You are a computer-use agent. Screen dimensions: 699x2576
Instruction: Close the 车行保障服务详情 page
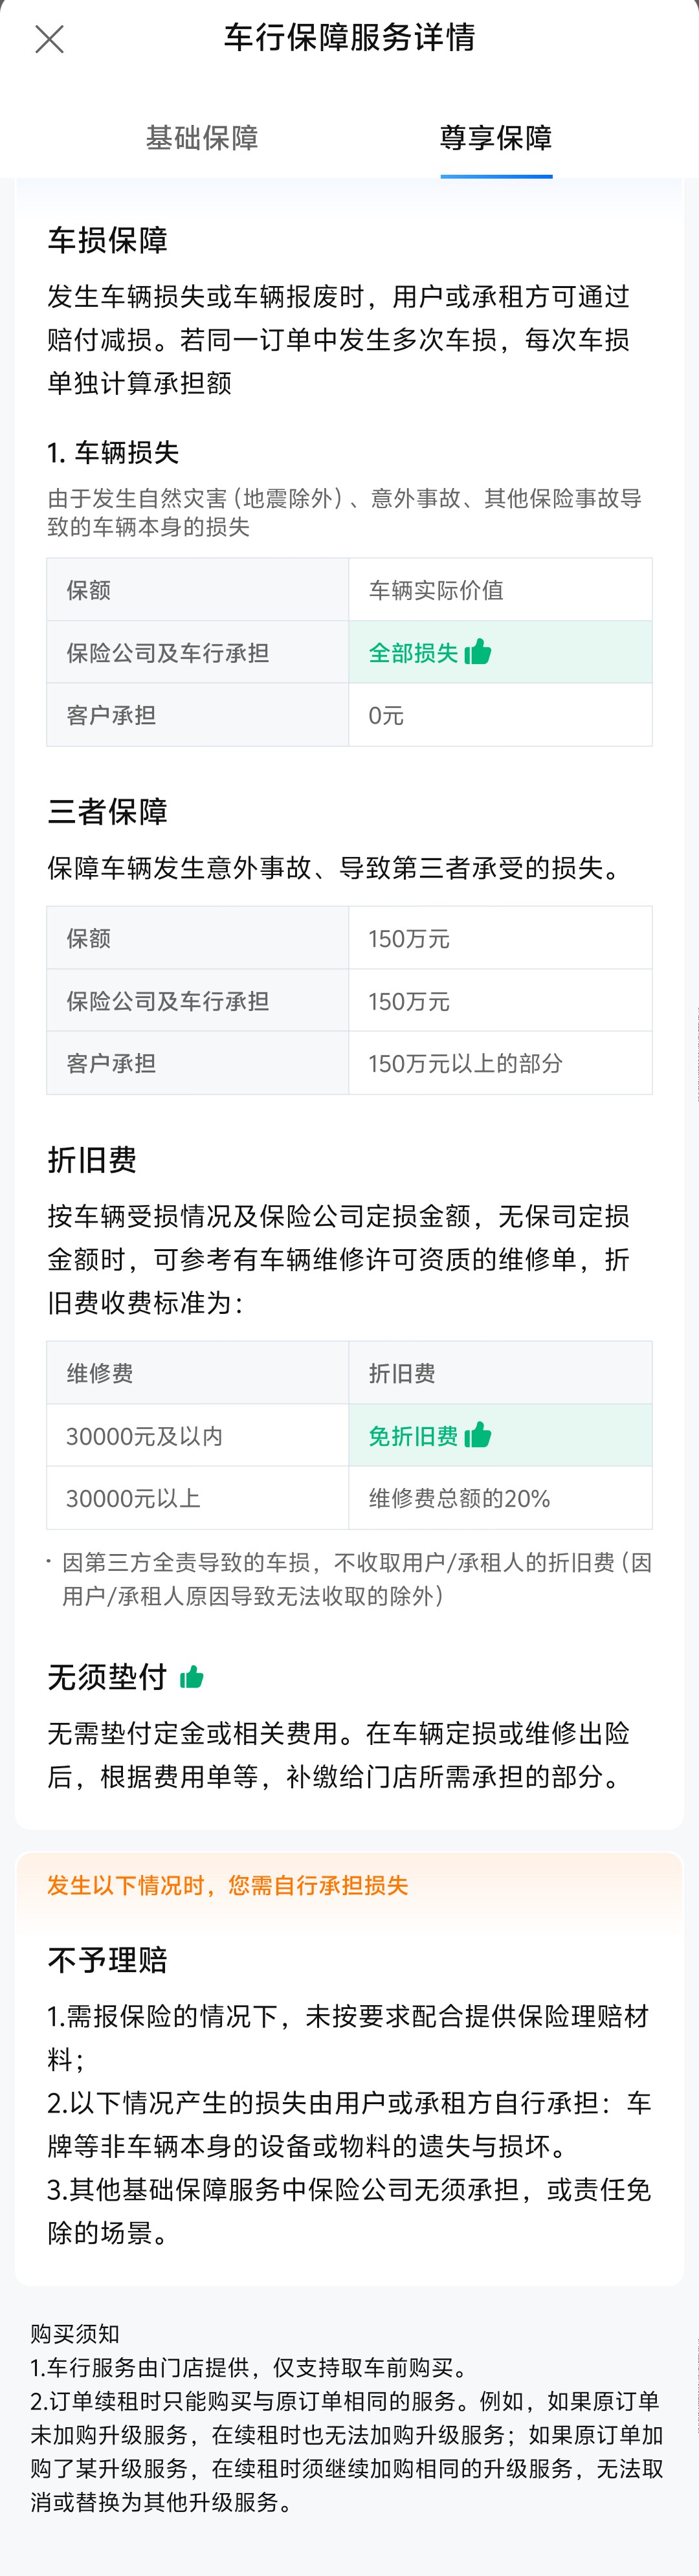(49, 39)
